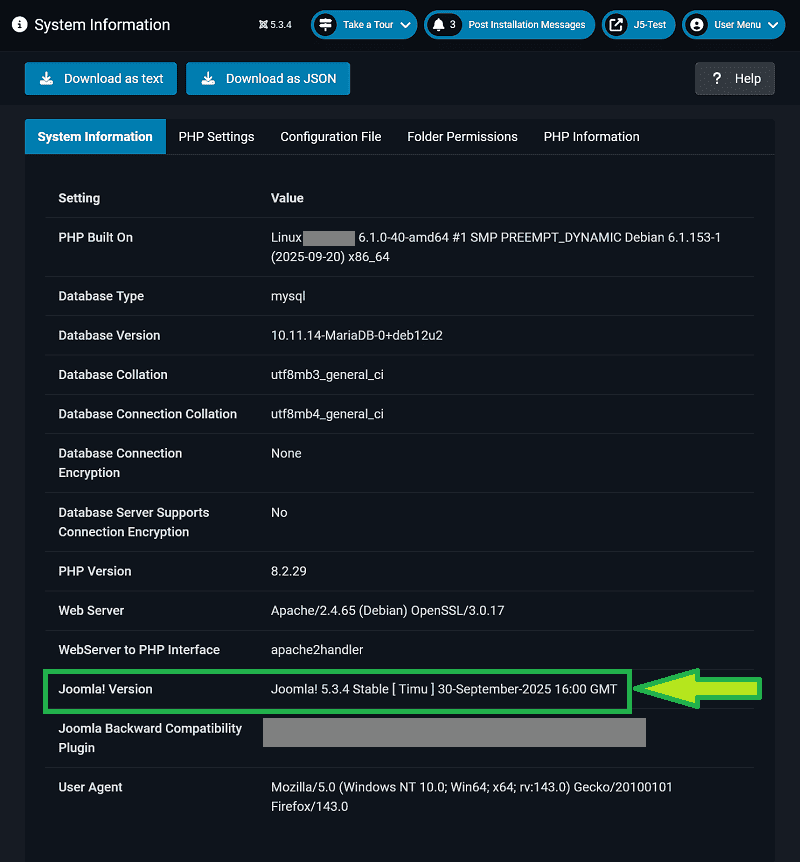Click the bell notification icon
The image size is (800, 862).
click(x=438, y=25)
